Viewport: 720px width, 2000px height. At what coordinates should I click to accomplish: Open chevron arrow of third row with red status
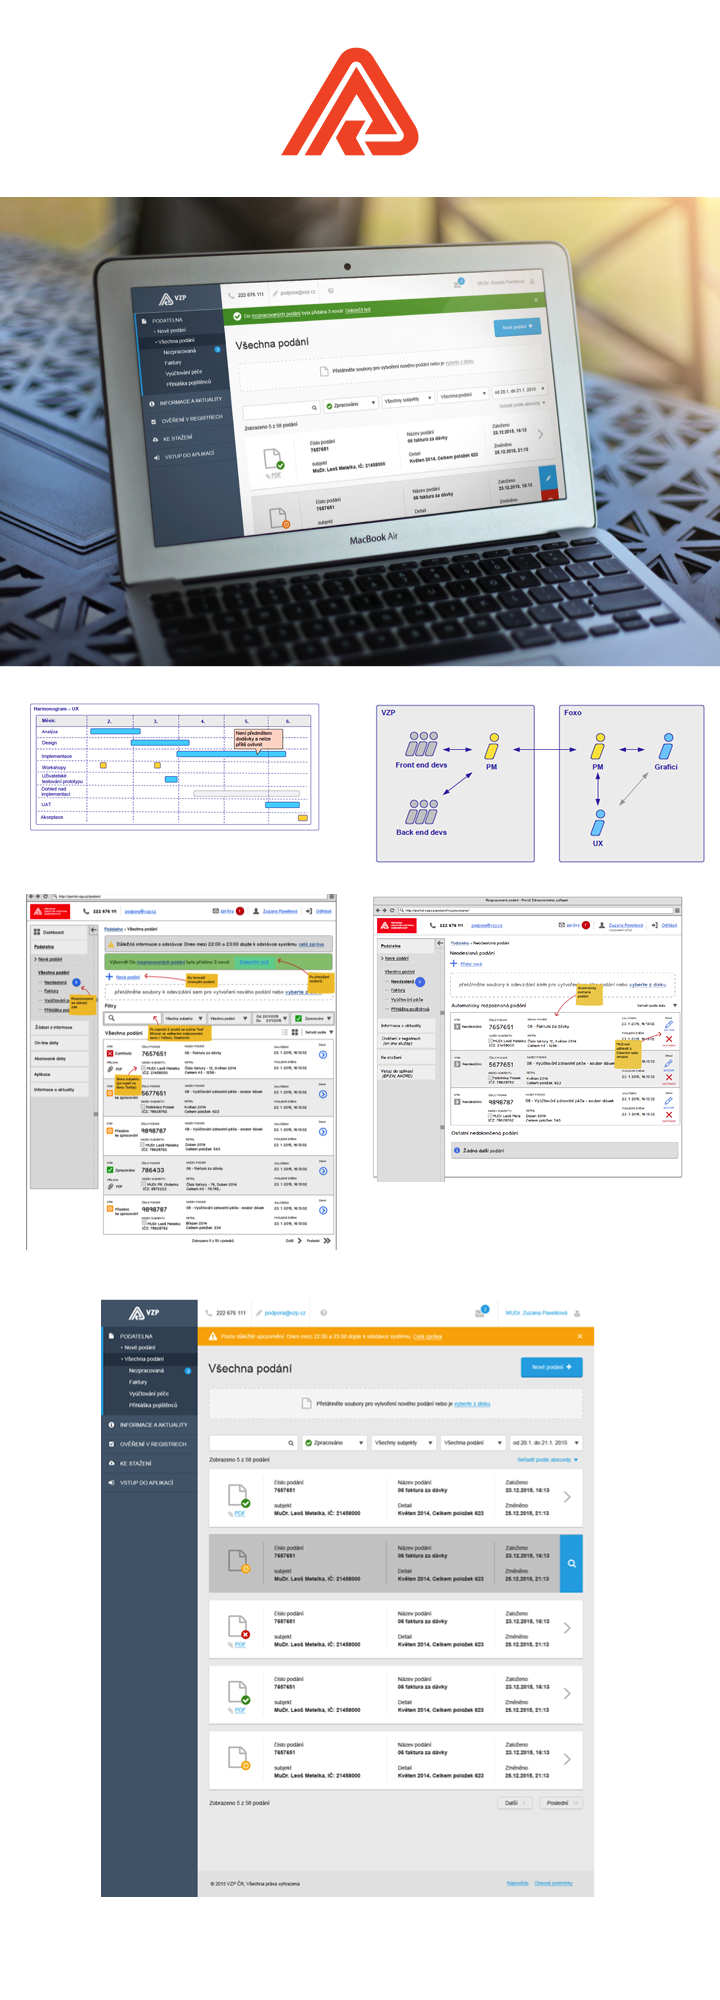[x=567, y=1628]
